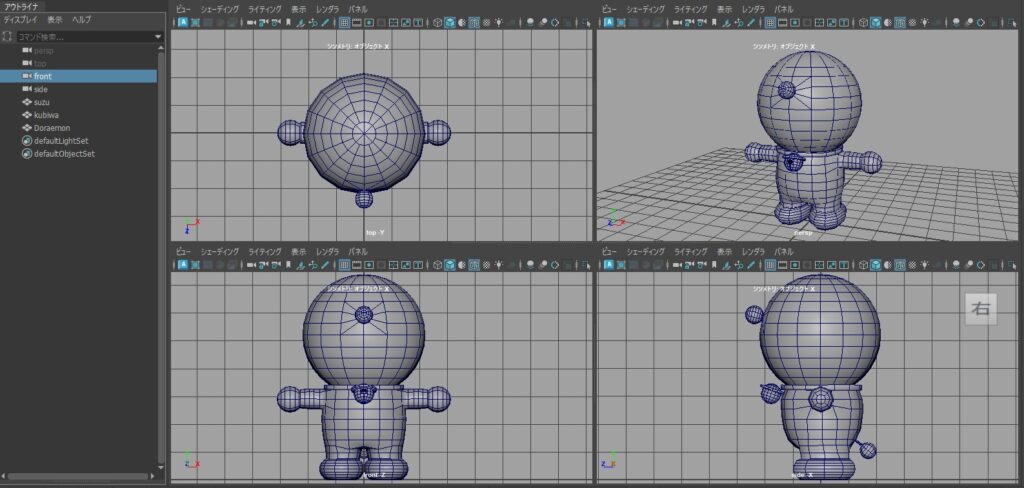Click safe action icon in persp panel

point(832,22)
